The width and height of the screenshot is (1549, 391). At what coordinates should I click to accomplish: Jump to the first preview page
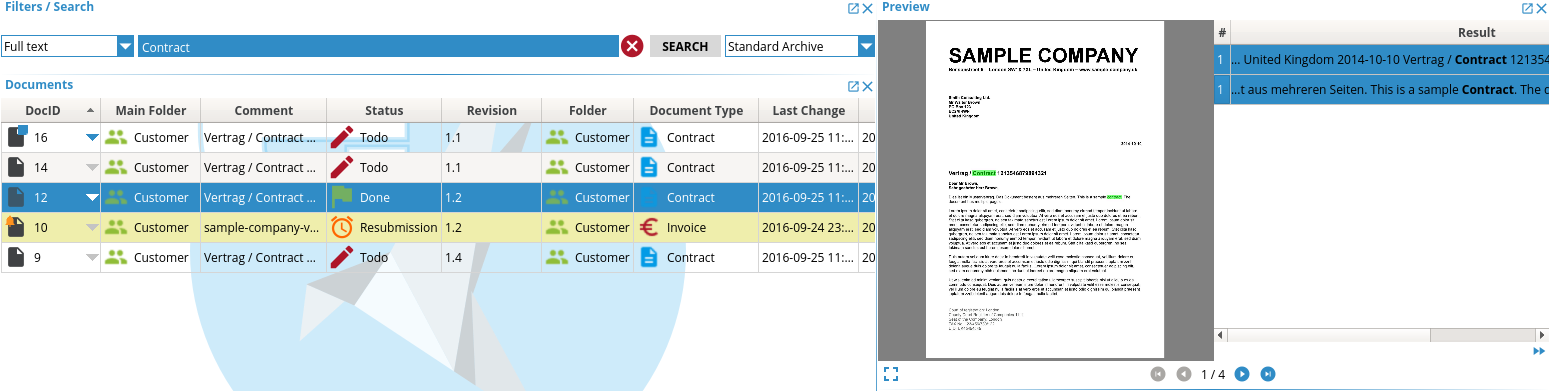tap(1158, 374)
